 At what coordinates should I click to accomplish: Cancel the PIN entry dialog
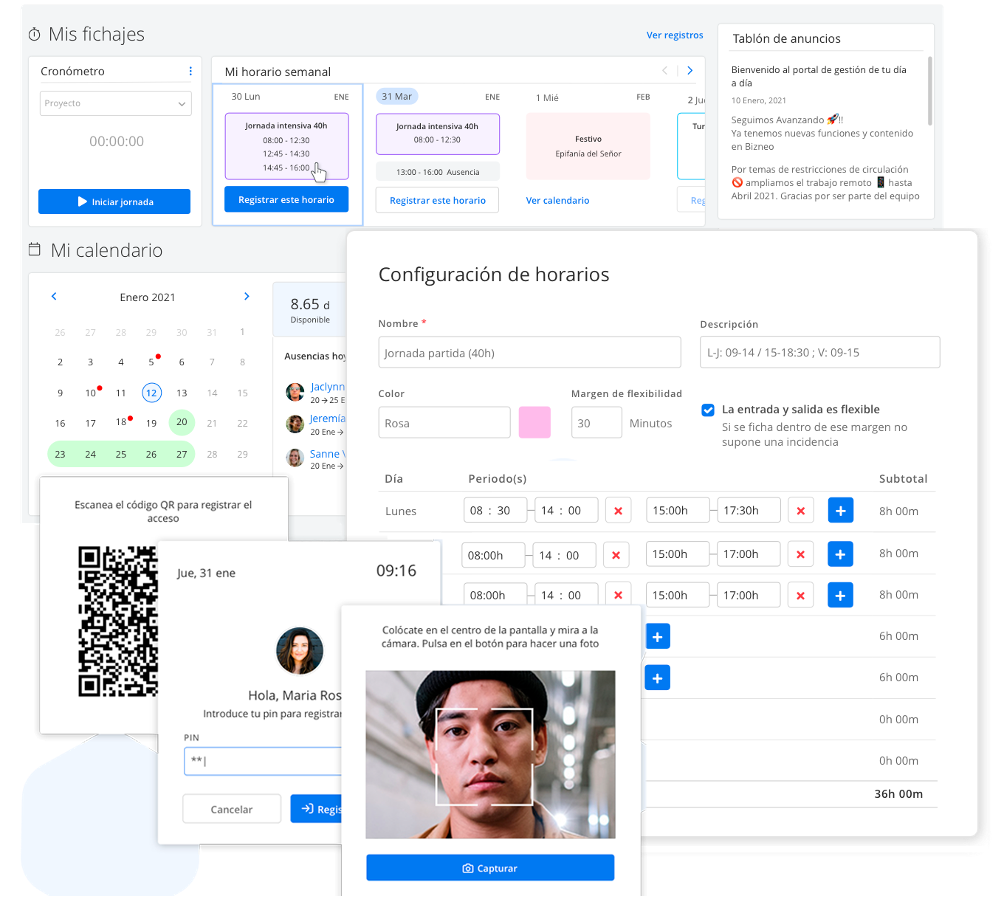(x=232, y=809)
